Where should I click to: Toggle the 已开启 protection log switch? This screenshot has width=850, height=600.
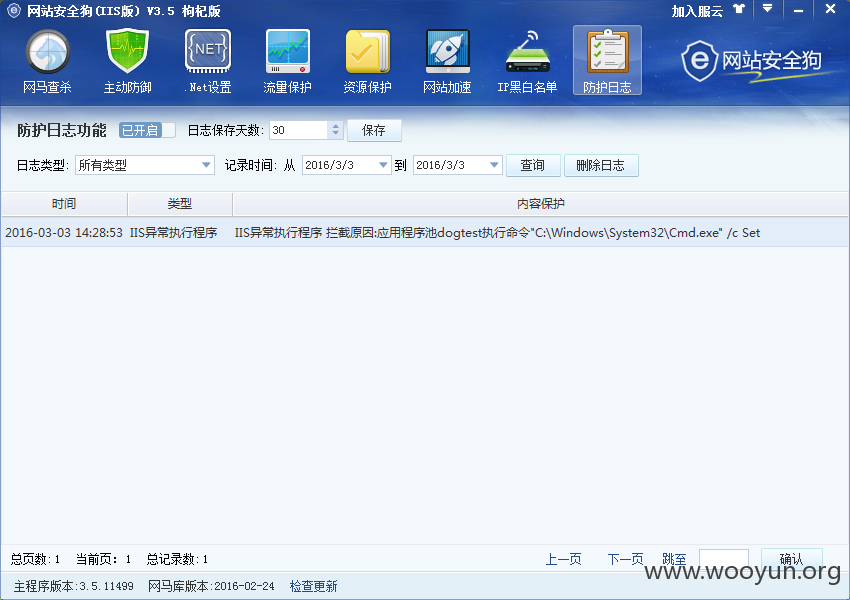click(x=147, y=130)
